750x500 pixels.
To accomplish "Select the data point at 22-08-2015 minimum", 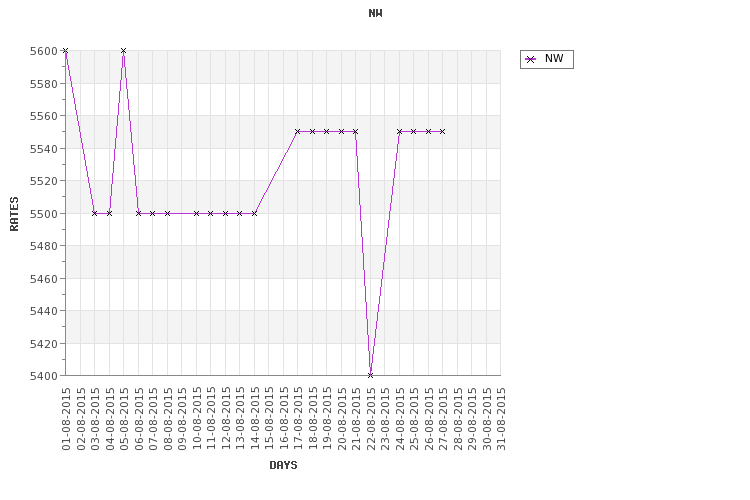I will coord(370,376).
